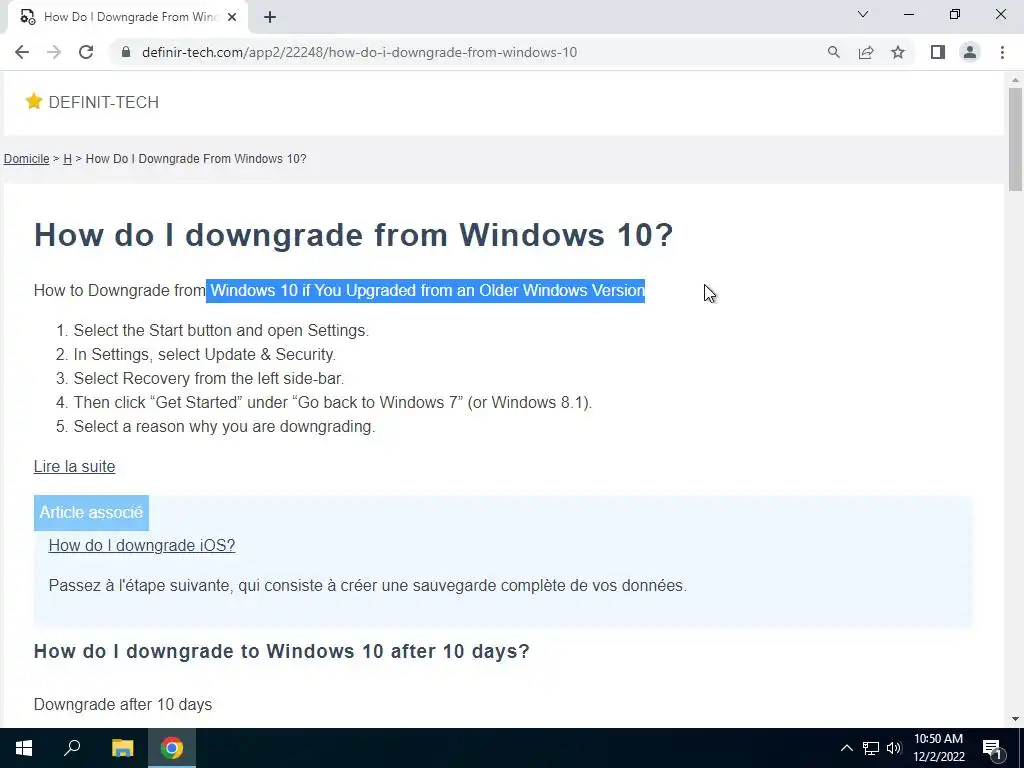
Task: Click the vertical scrollbar thumb
Action: pos(1015,138)
